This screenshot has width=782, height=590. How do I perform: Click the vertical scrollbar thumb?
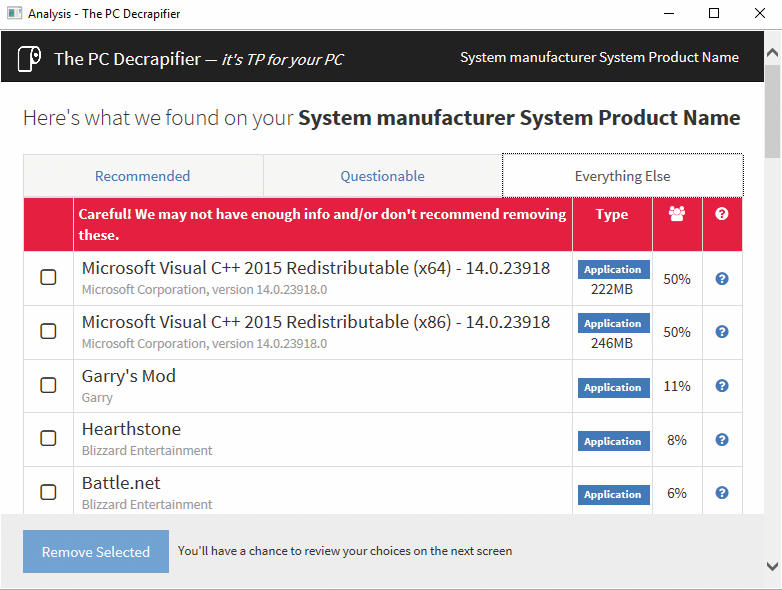click(773, 112)
